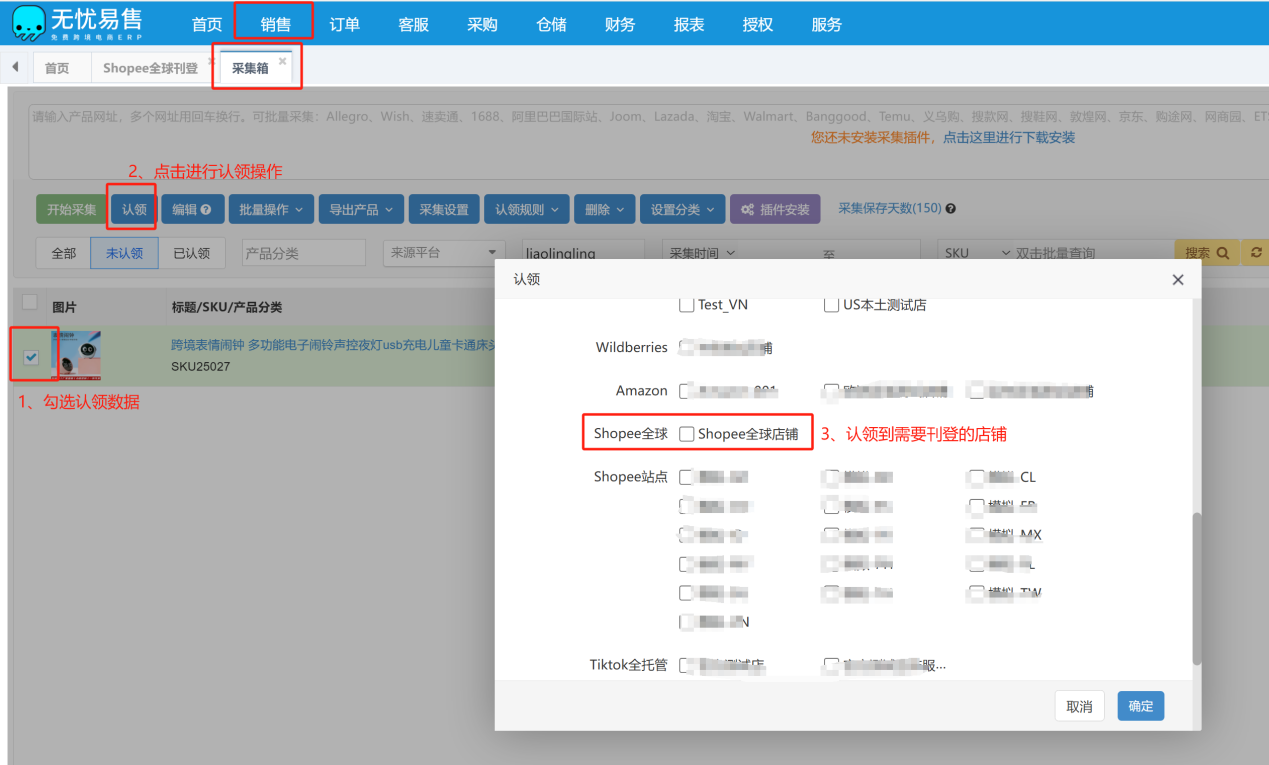Viewport: 1269px width, 765px height.
Task: Open the 来源平台 dropdown
Action: click(444, 253)
